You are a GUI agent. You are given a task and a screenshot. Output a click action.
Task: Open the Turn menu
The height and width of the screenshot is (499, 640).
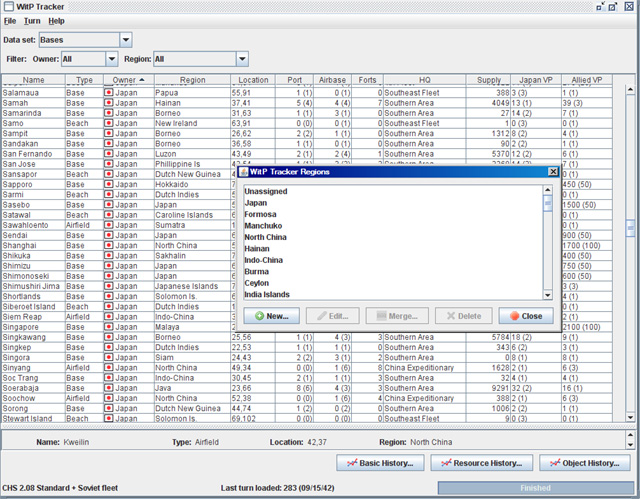32,21
